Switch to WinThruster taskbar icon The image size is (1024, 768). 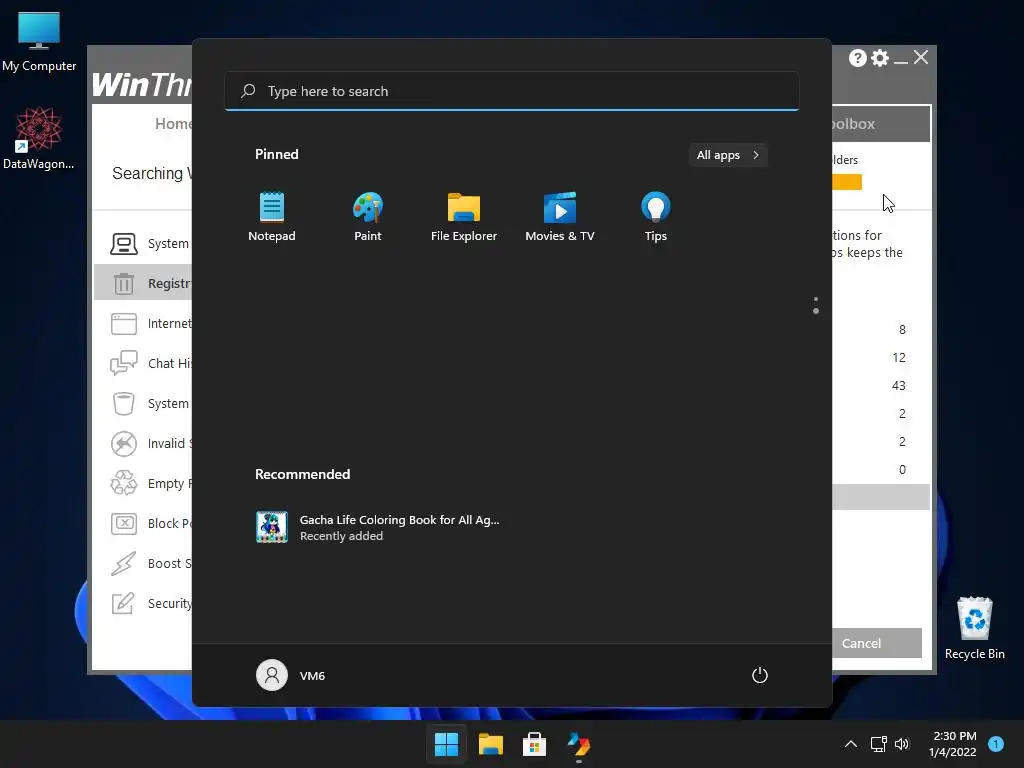point(579,744)
